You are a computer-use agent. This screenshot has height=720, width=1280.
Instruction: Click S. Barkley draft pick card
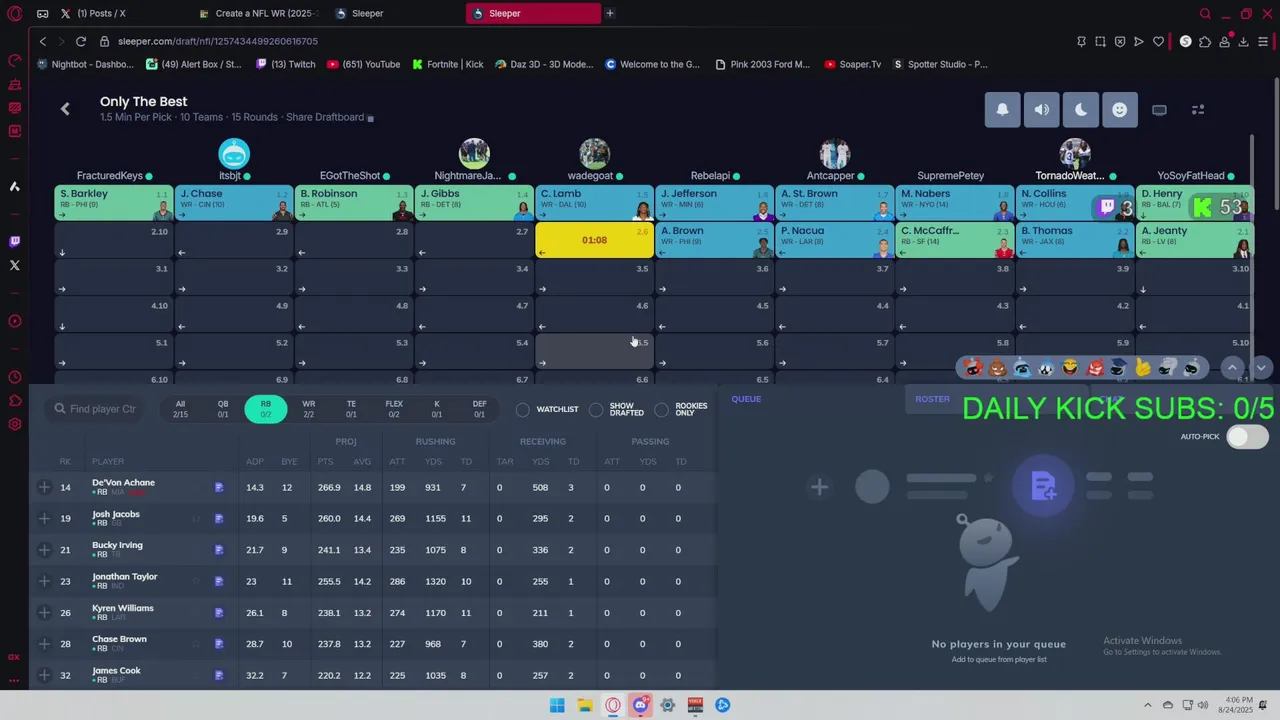114,203
